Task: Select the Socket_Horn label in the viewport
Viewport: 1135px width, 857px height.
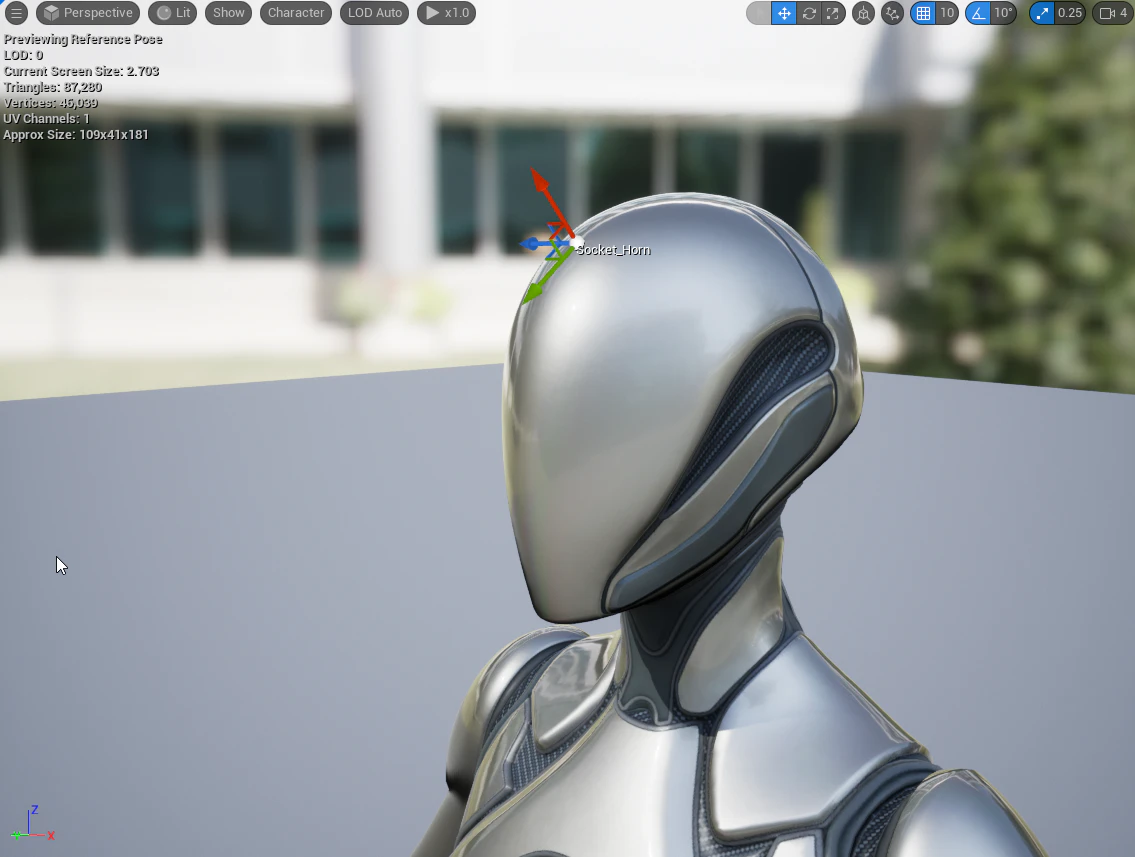Action: [x=614, y=250]
